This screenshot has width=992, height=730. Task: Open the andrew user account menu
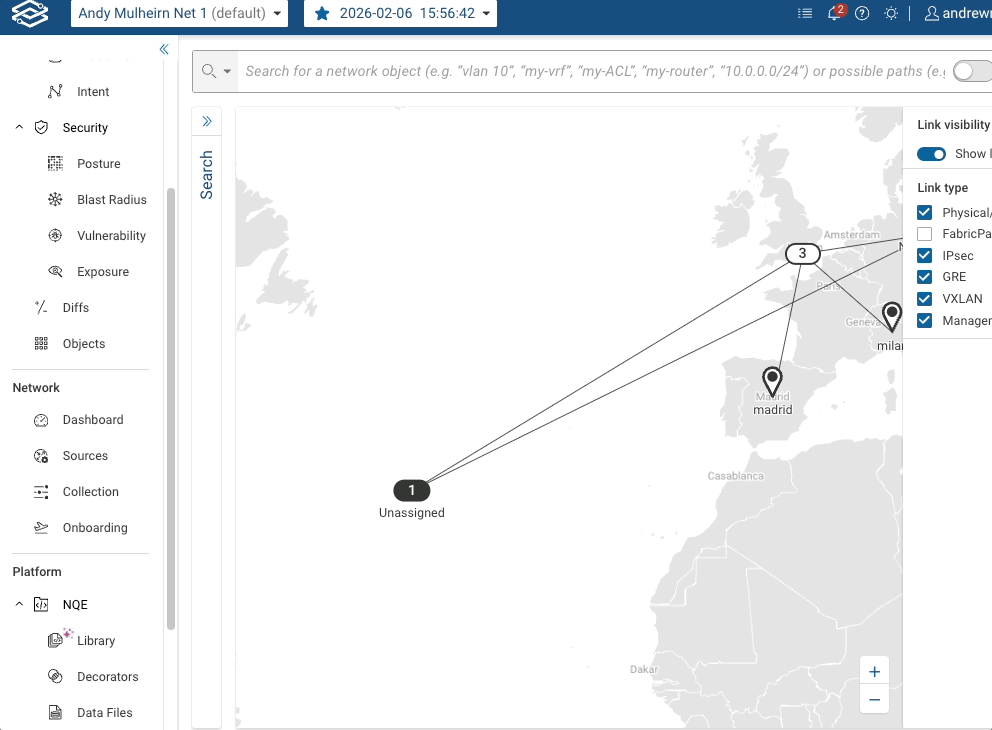(x=957, y=13)
